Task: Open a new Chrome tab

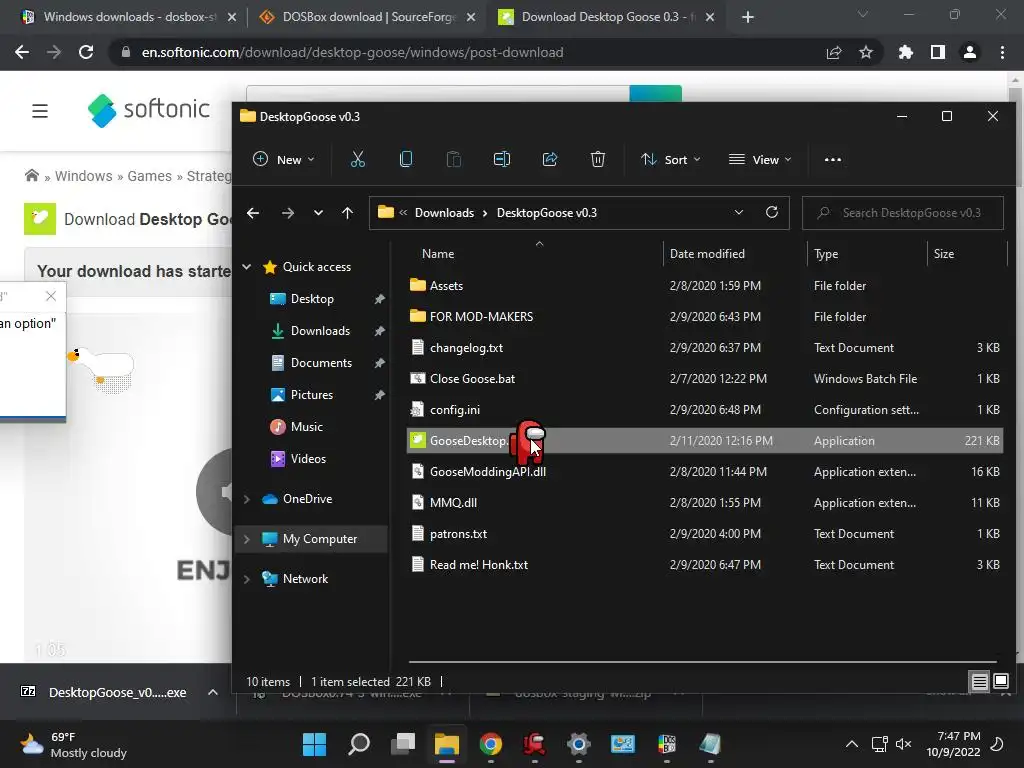Action: [x=748, y=17]
